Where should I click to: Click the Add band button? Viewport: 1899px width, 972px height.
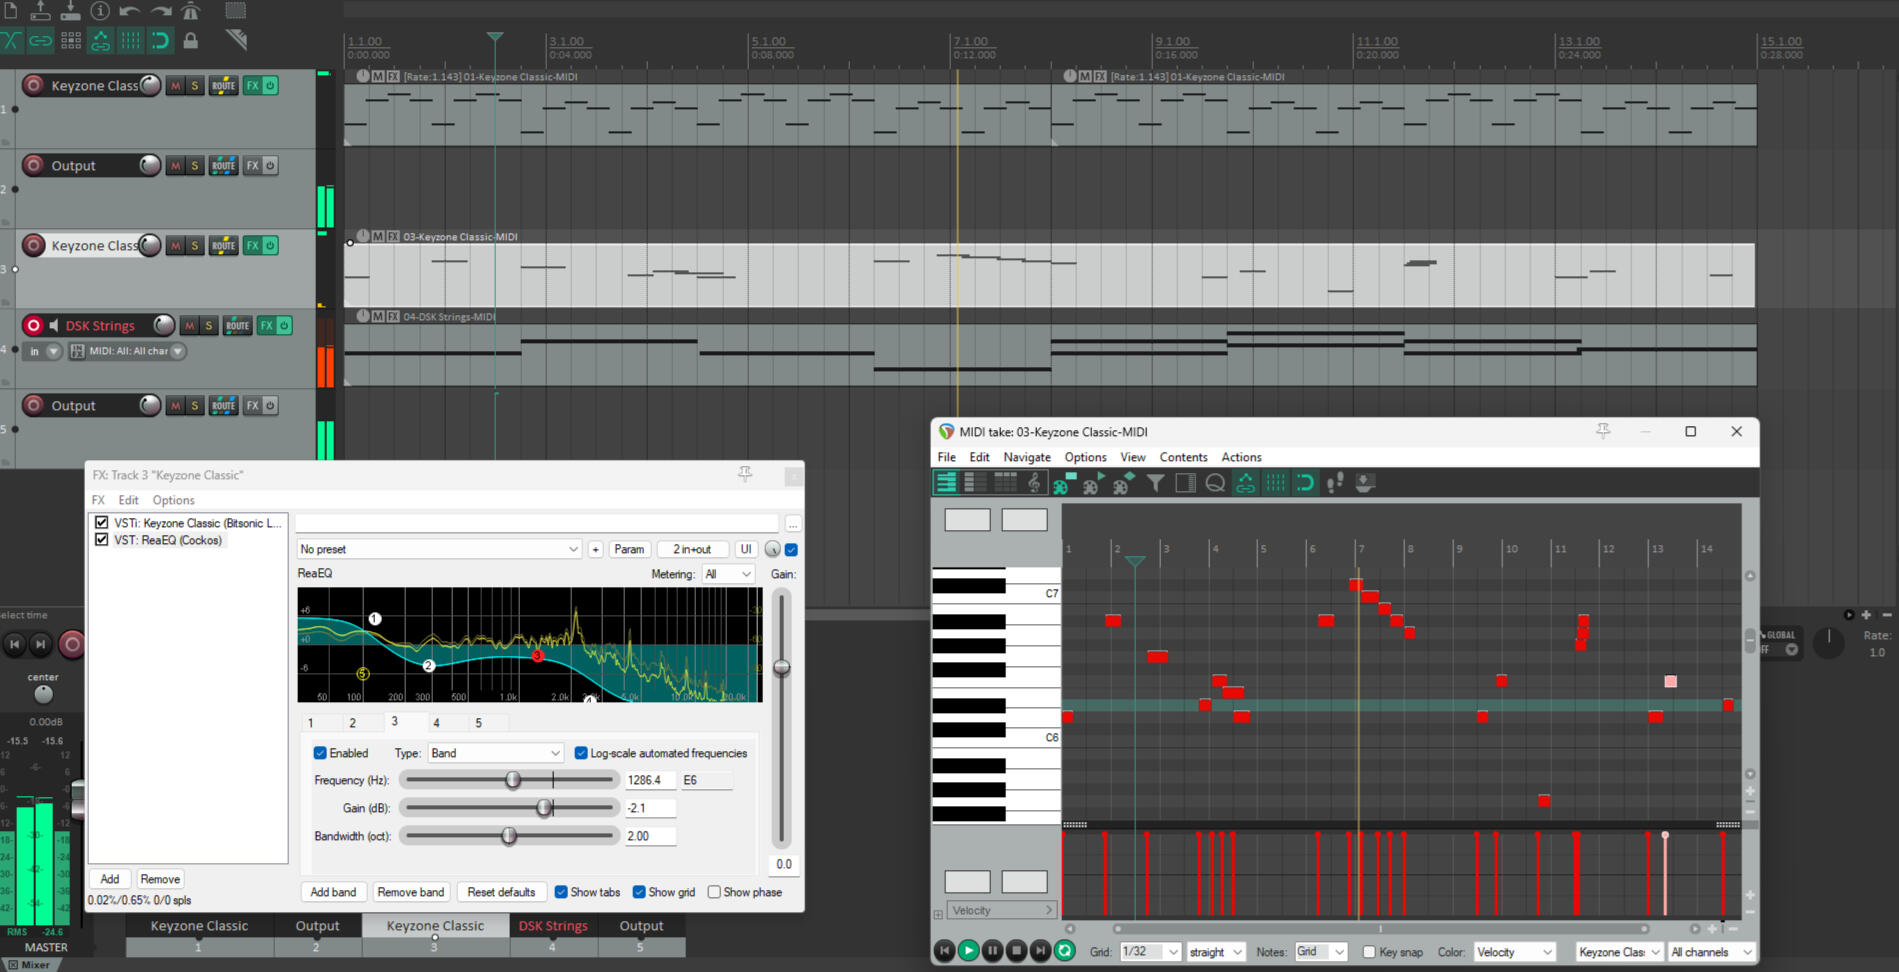tap(333, 892)
